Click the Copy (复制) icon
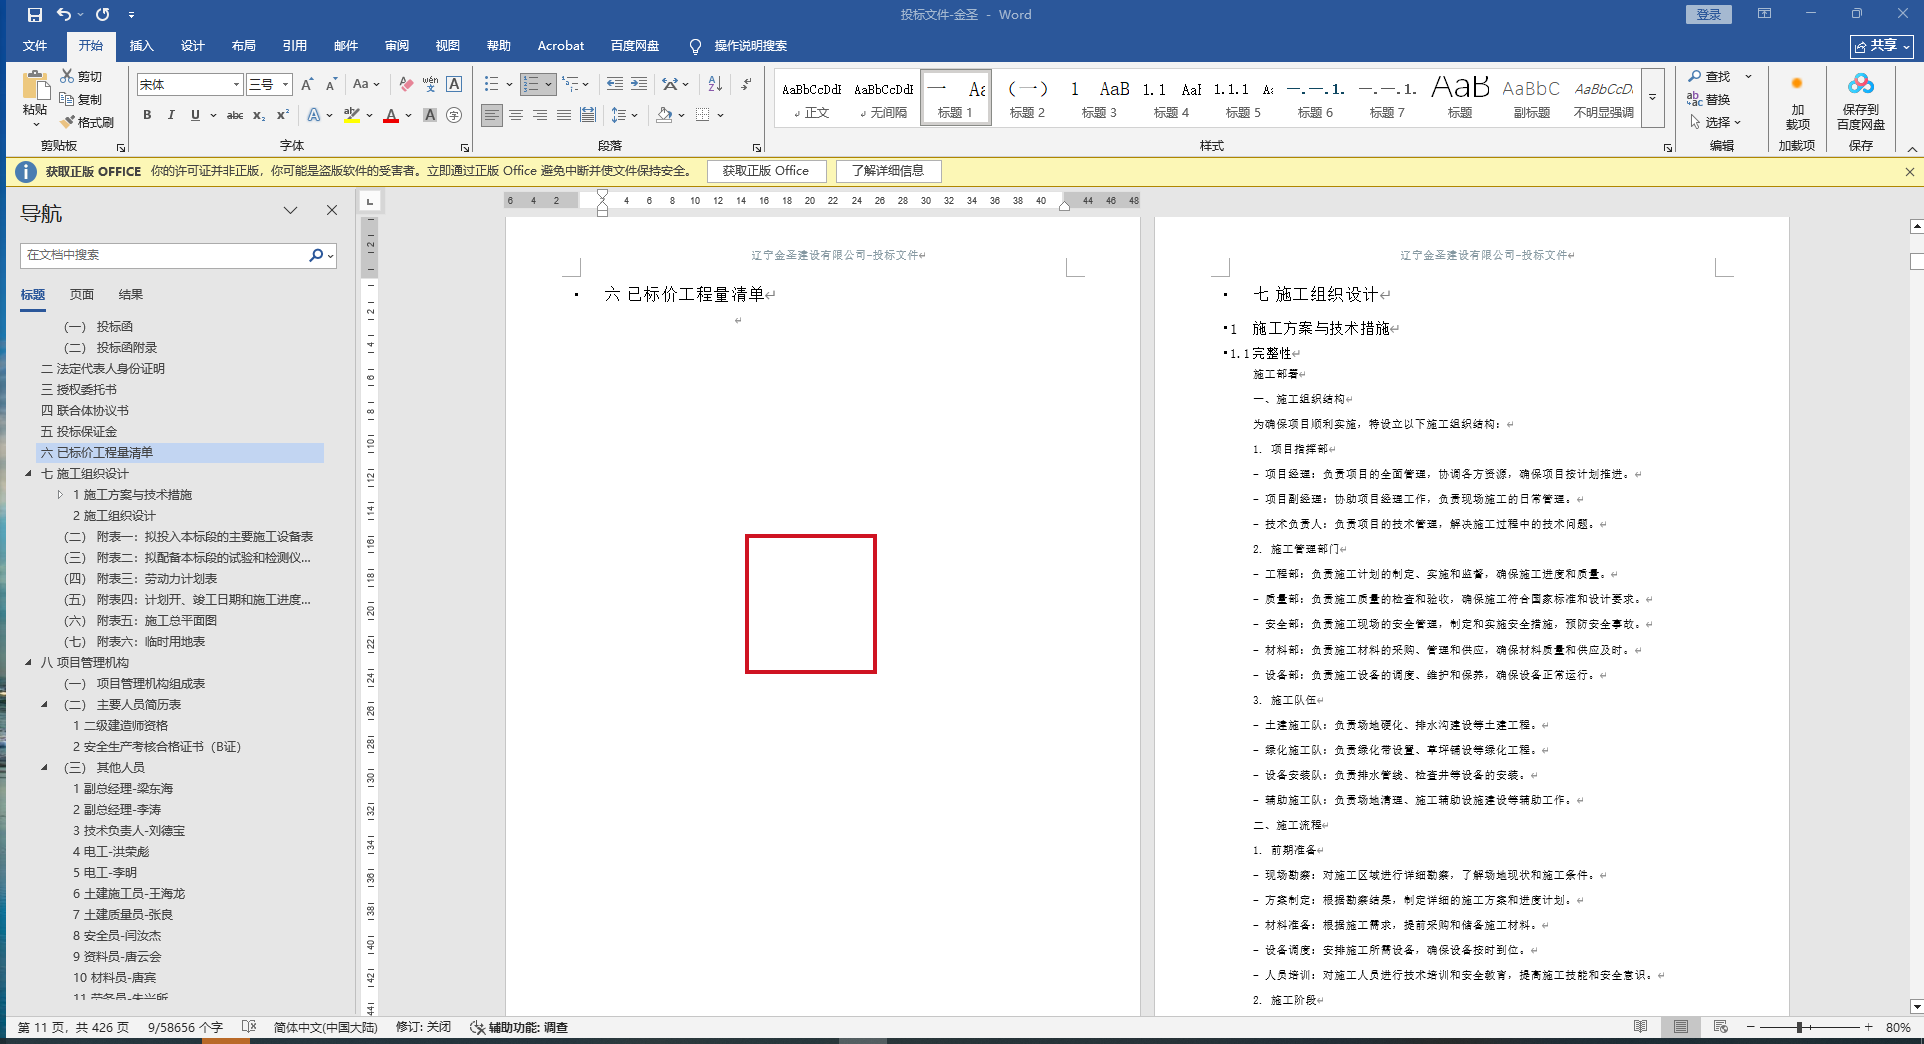Image resolution: width=1924 pixels, height=1044 pixels. pyautogui.click(x=67, y=99)
